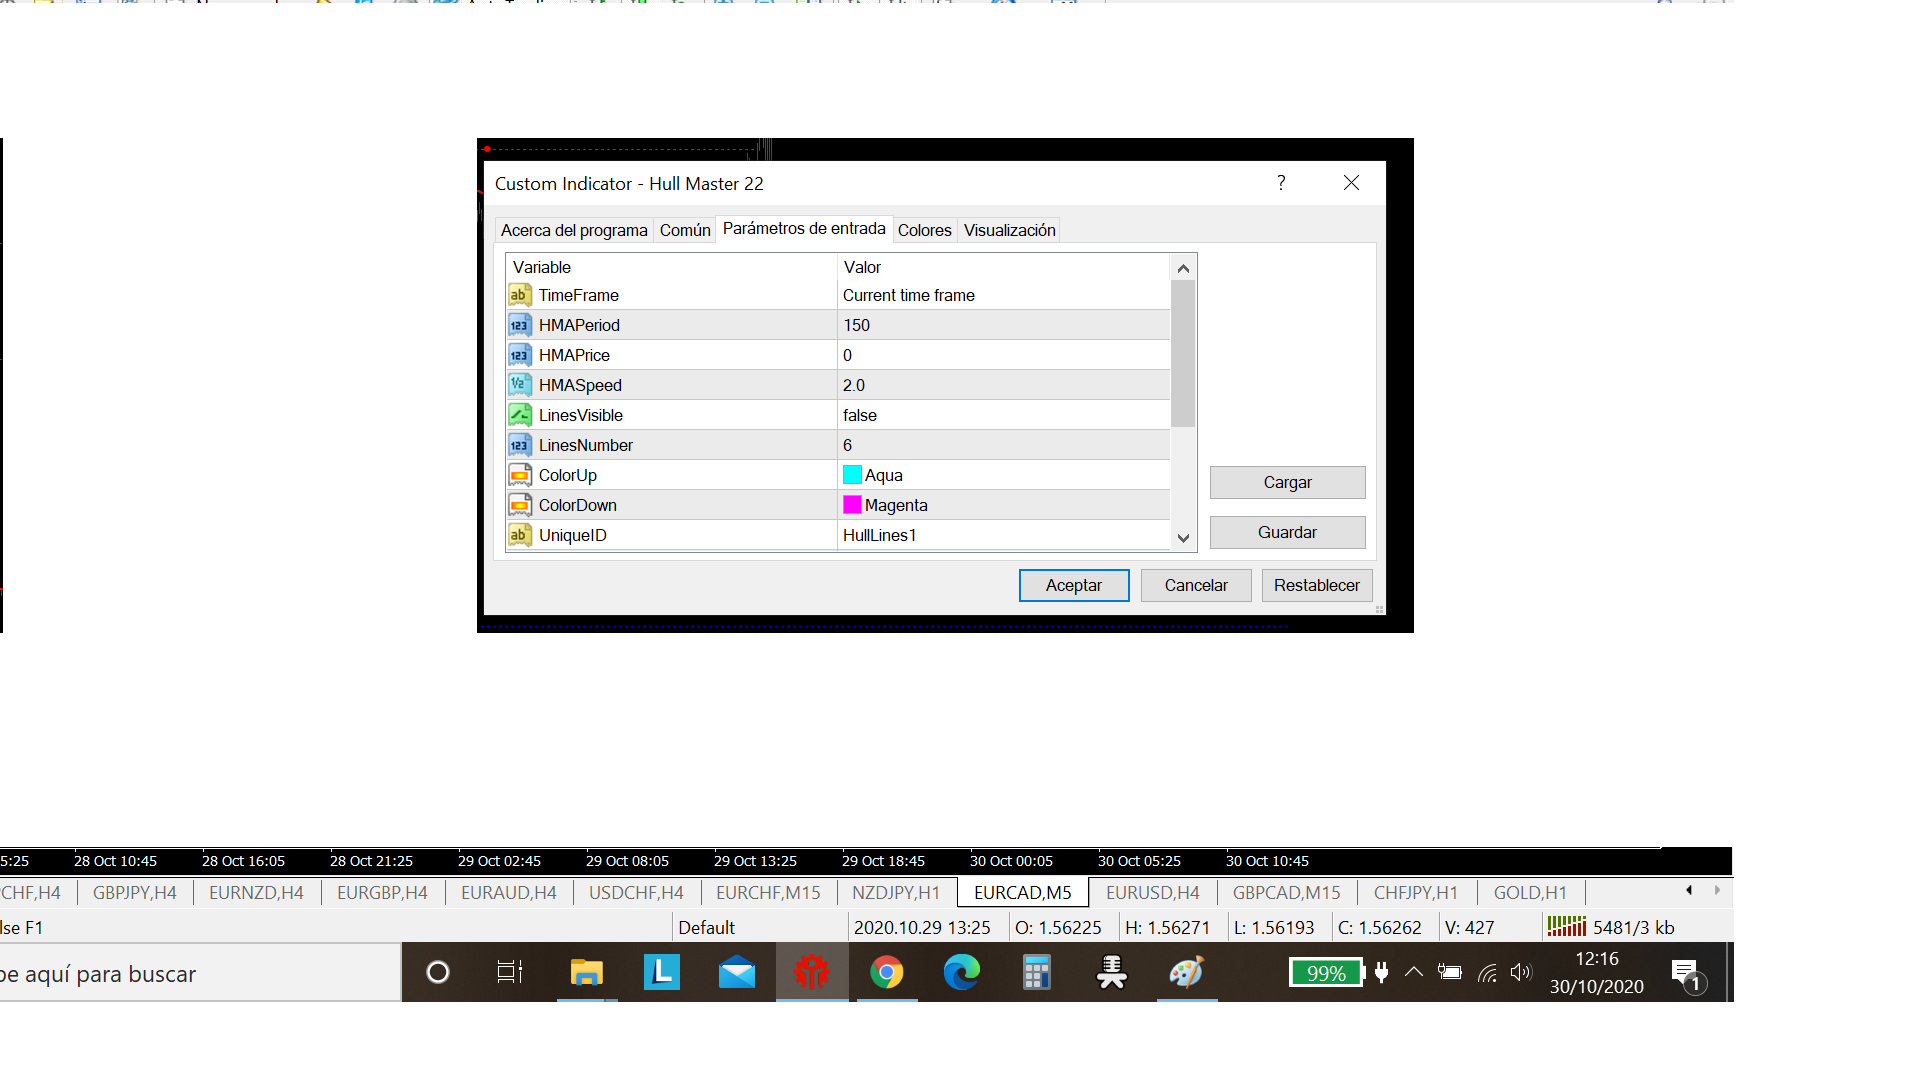Open the Mail app in taskbar
1920x1080 pixels.
tap(737, 972)
